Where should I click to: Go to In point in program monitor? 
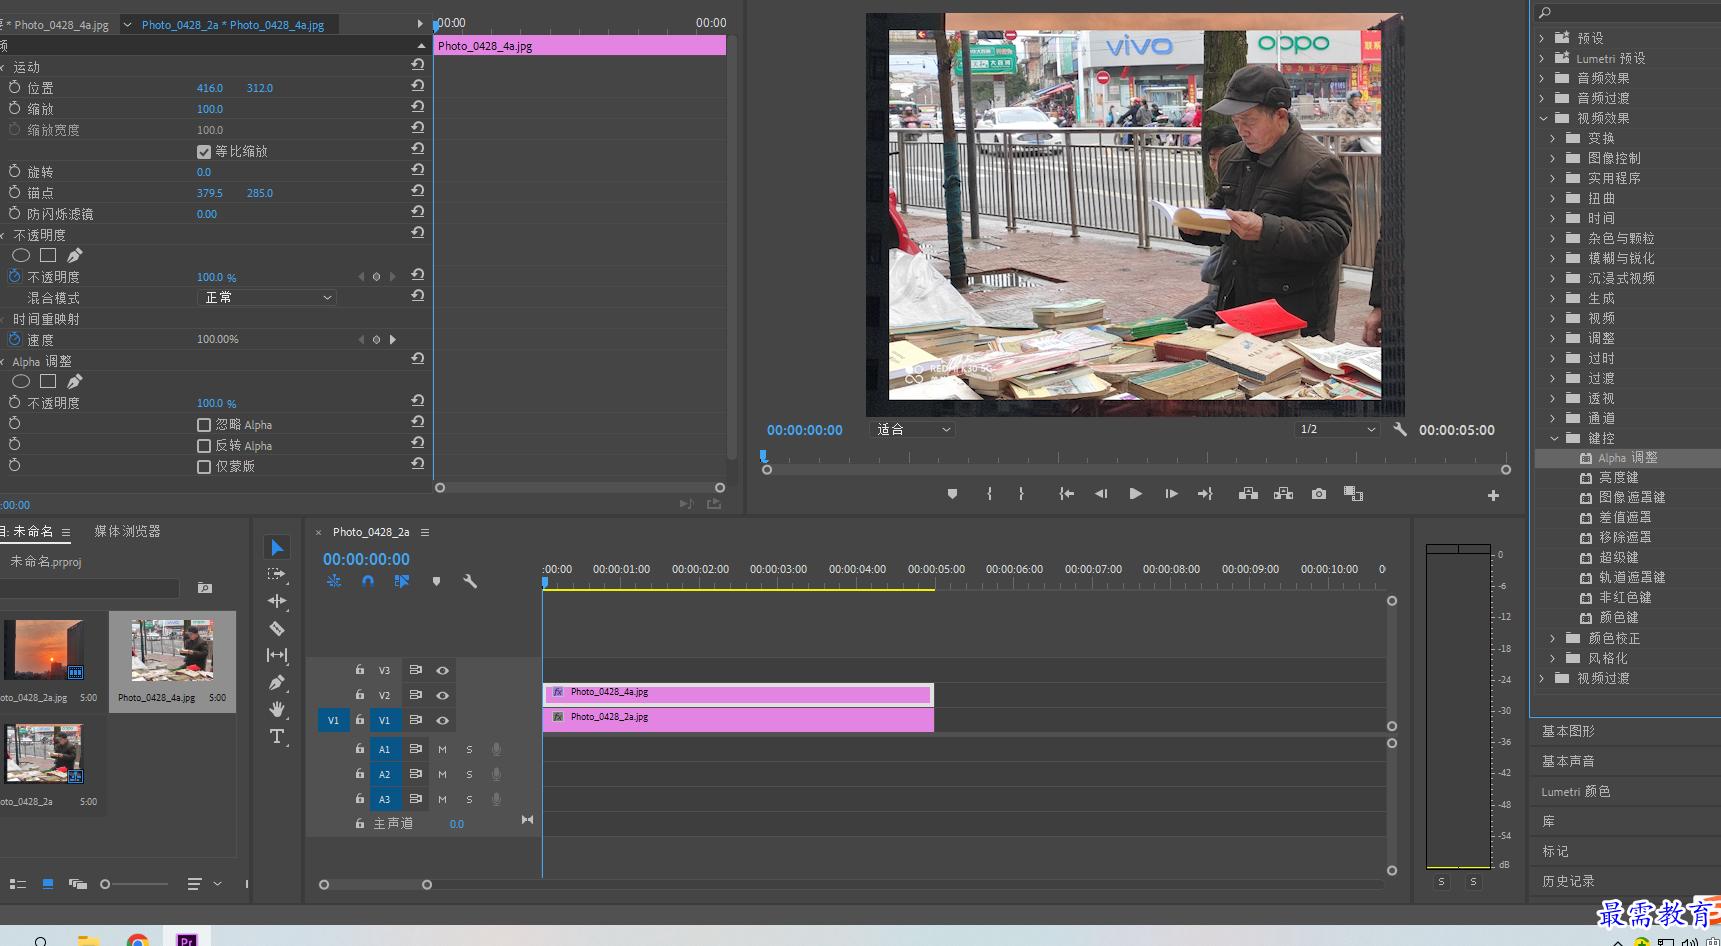pos(1067,494)
